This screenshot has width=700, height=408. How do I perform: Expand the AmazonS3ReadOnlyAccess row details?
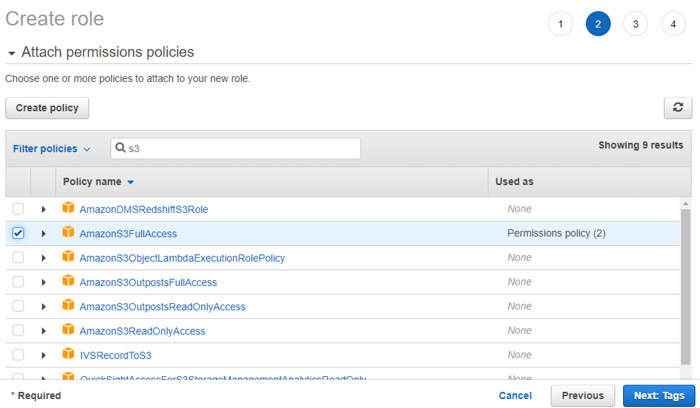[43, 331]
